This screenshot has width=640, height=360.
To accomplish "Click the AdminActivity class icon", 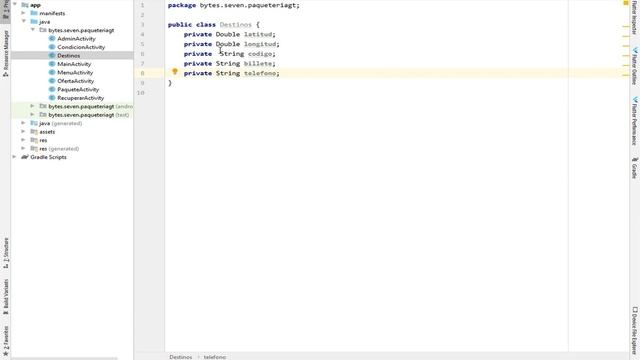I will pyautogui.click(x=52, y=38).
